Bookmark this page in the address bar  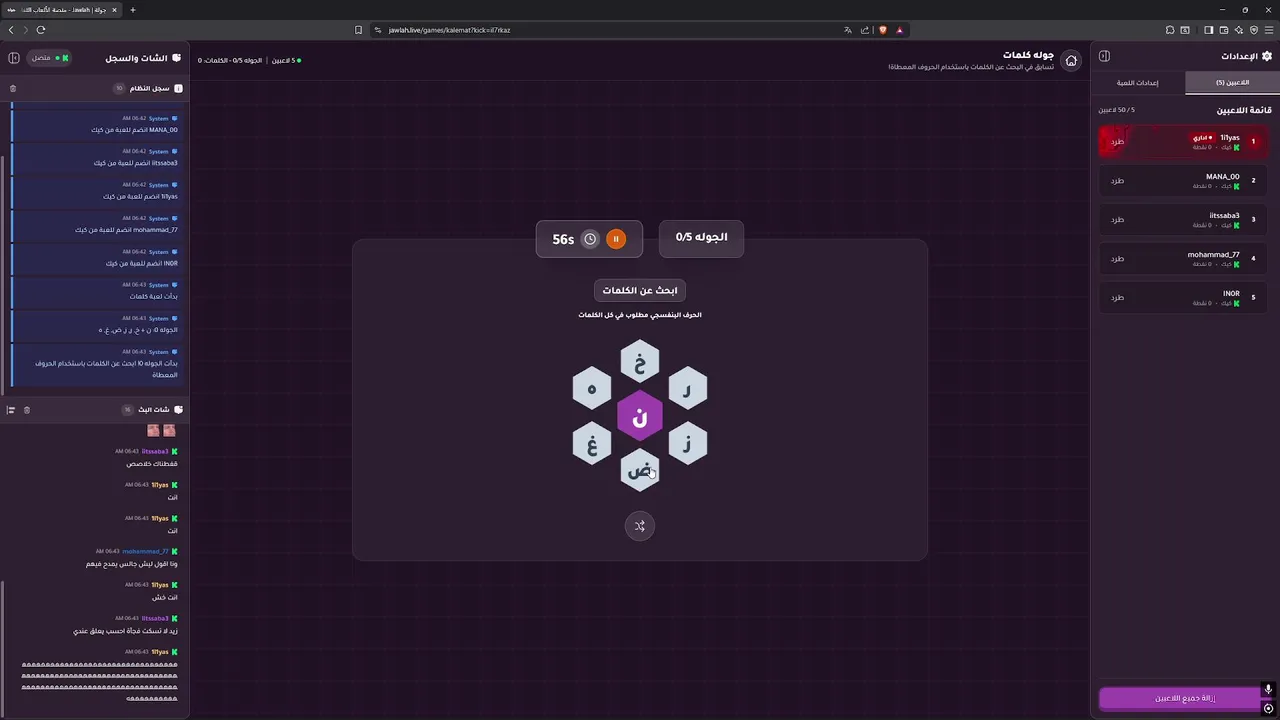359,30
